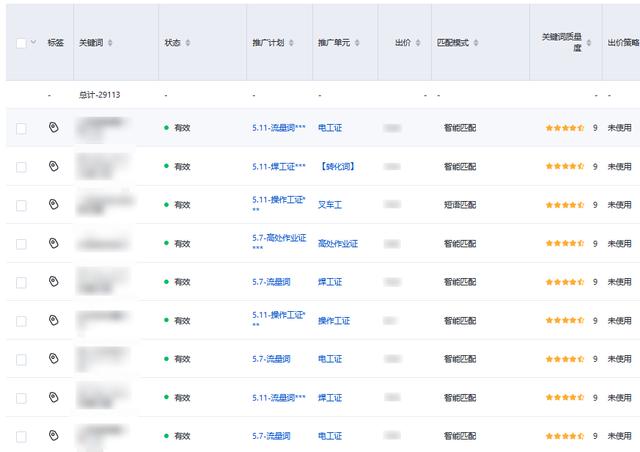Click the 总计-29113 summary cell

point(100,95)
